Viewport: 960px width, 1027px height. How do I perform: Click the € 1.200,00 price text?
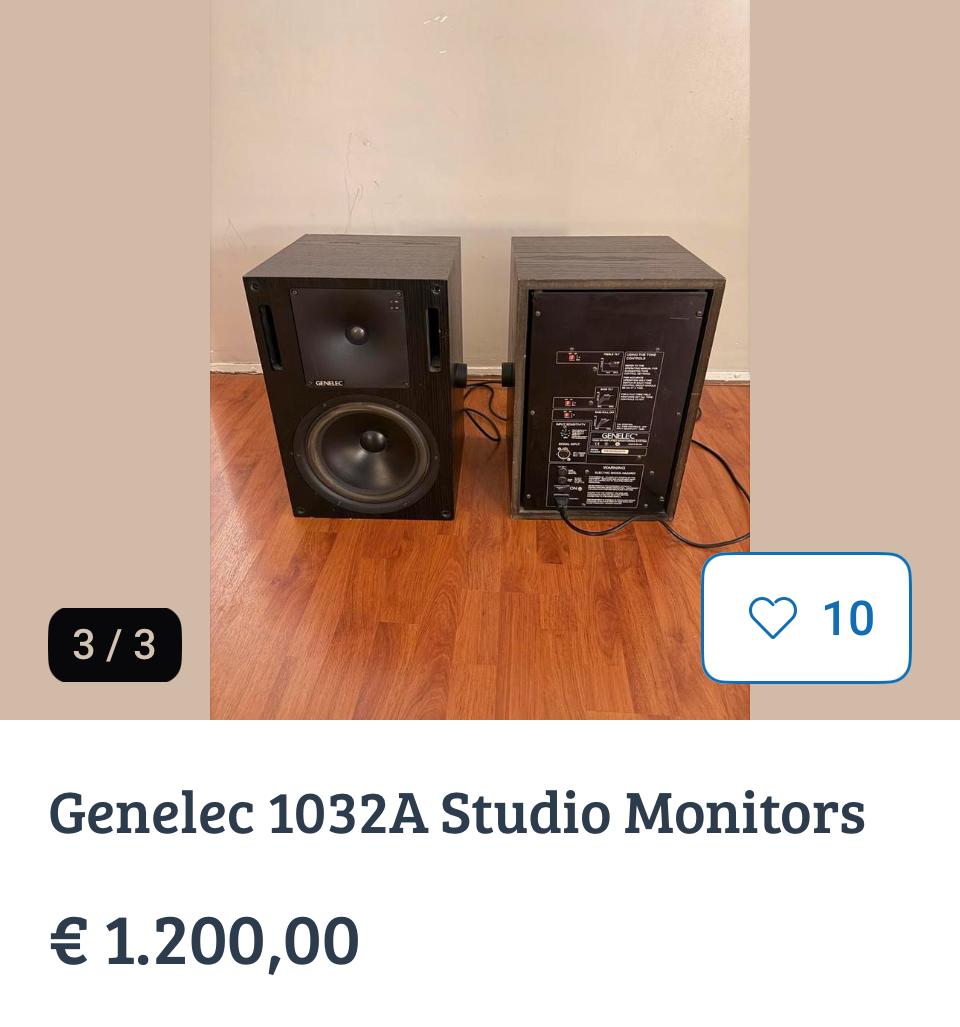pos(204,941)
